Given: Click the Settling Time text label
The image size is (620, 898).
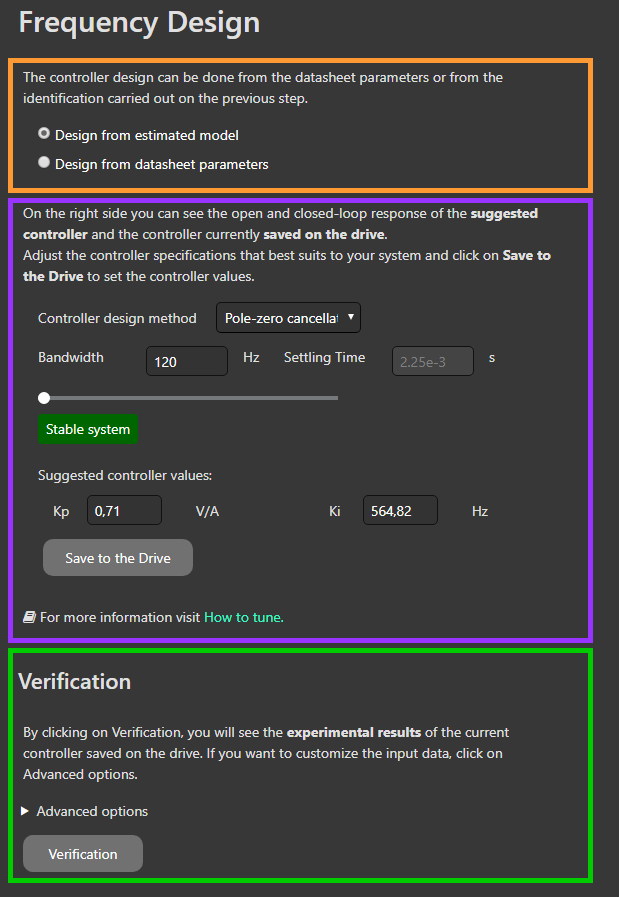Looking at the screenshot, I should click(x=324, y=357).
